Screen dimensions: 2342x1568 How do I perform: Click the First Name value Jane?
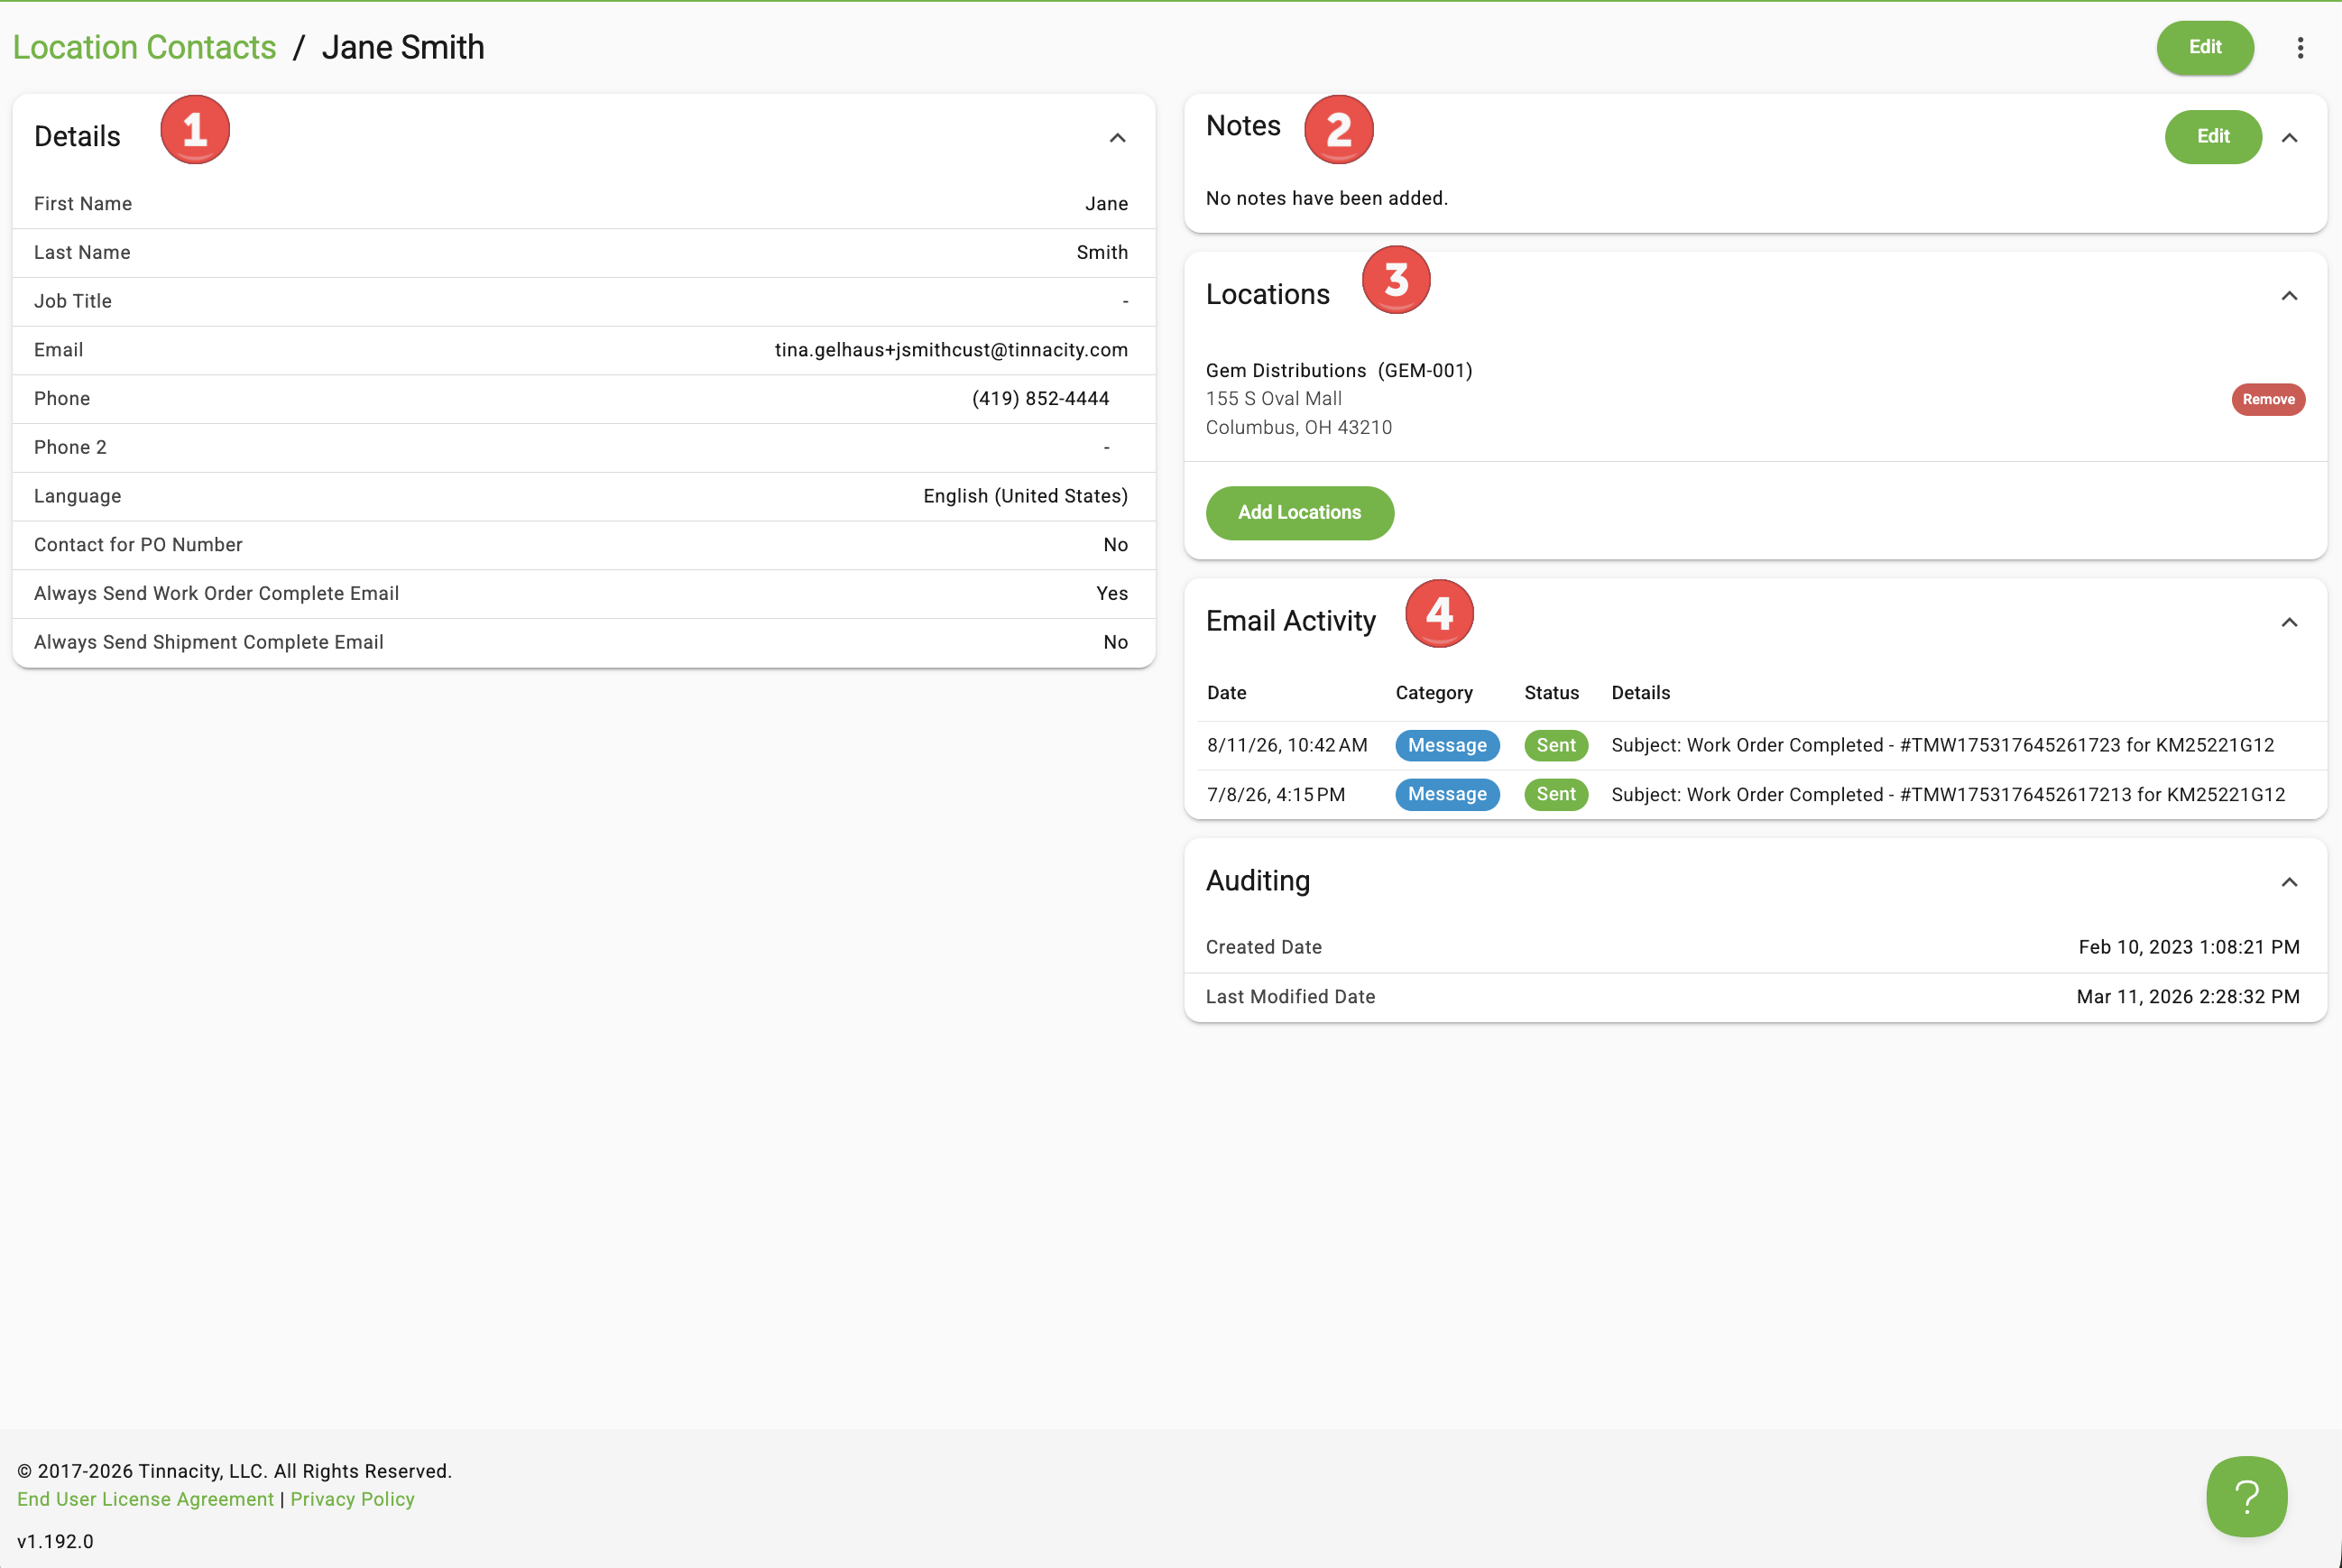(x=1106, y=204)
